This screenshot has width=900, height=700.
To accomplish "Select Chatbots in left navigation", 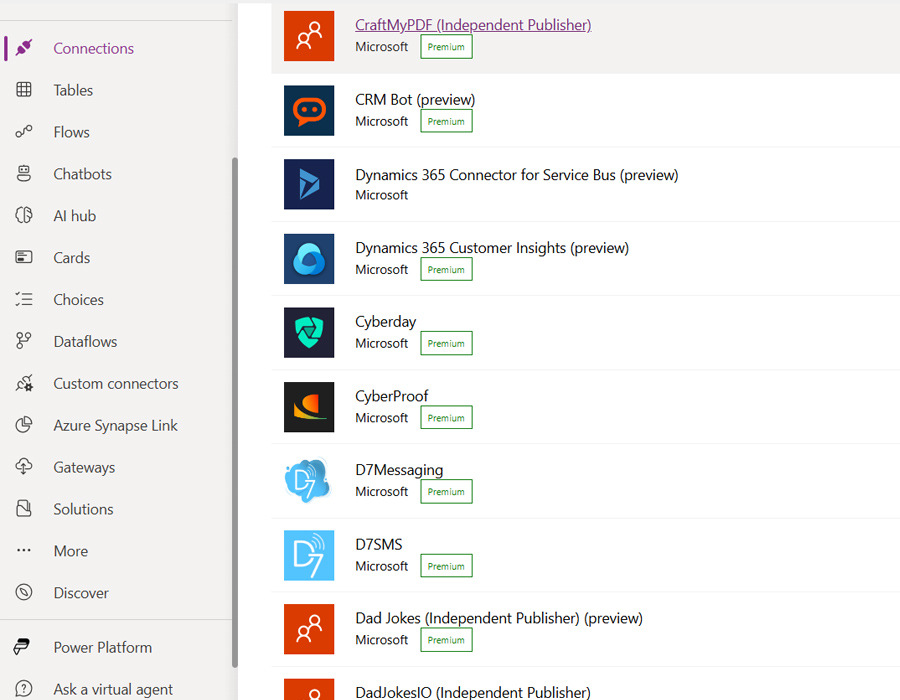I will point(82,174).
